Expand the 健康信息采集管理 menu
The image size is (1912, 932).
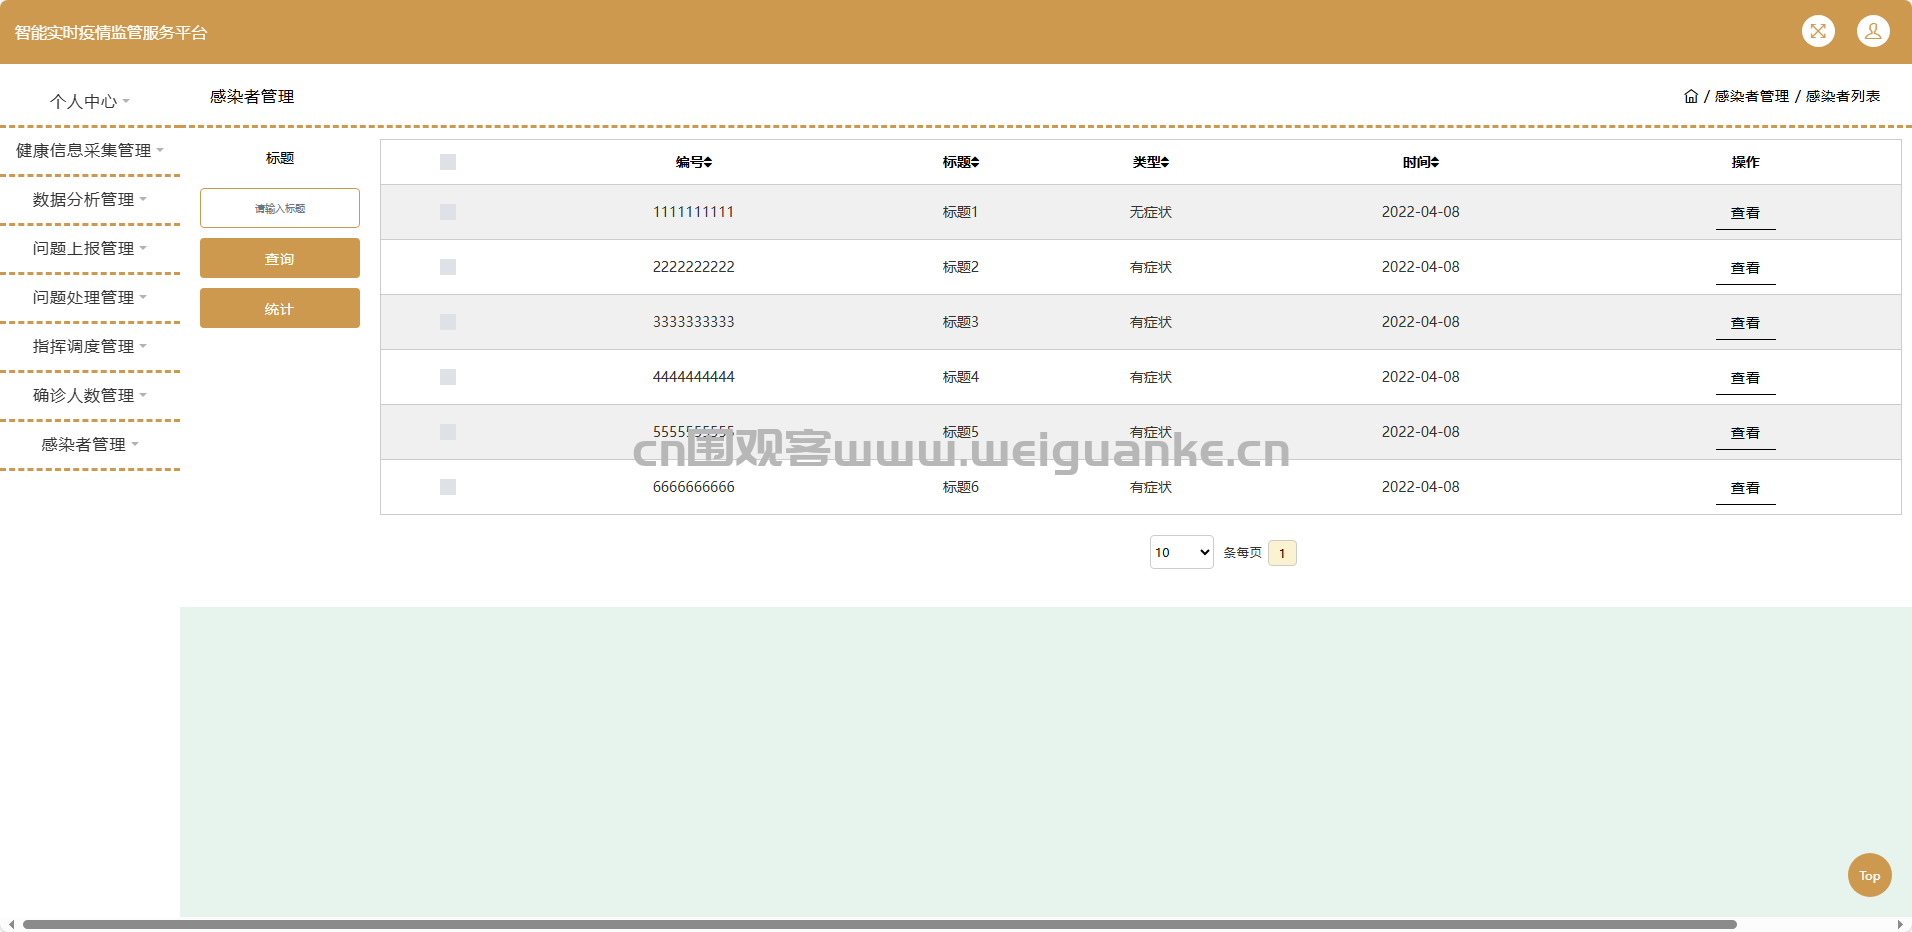pyautogui.click(x=90, y=150)
